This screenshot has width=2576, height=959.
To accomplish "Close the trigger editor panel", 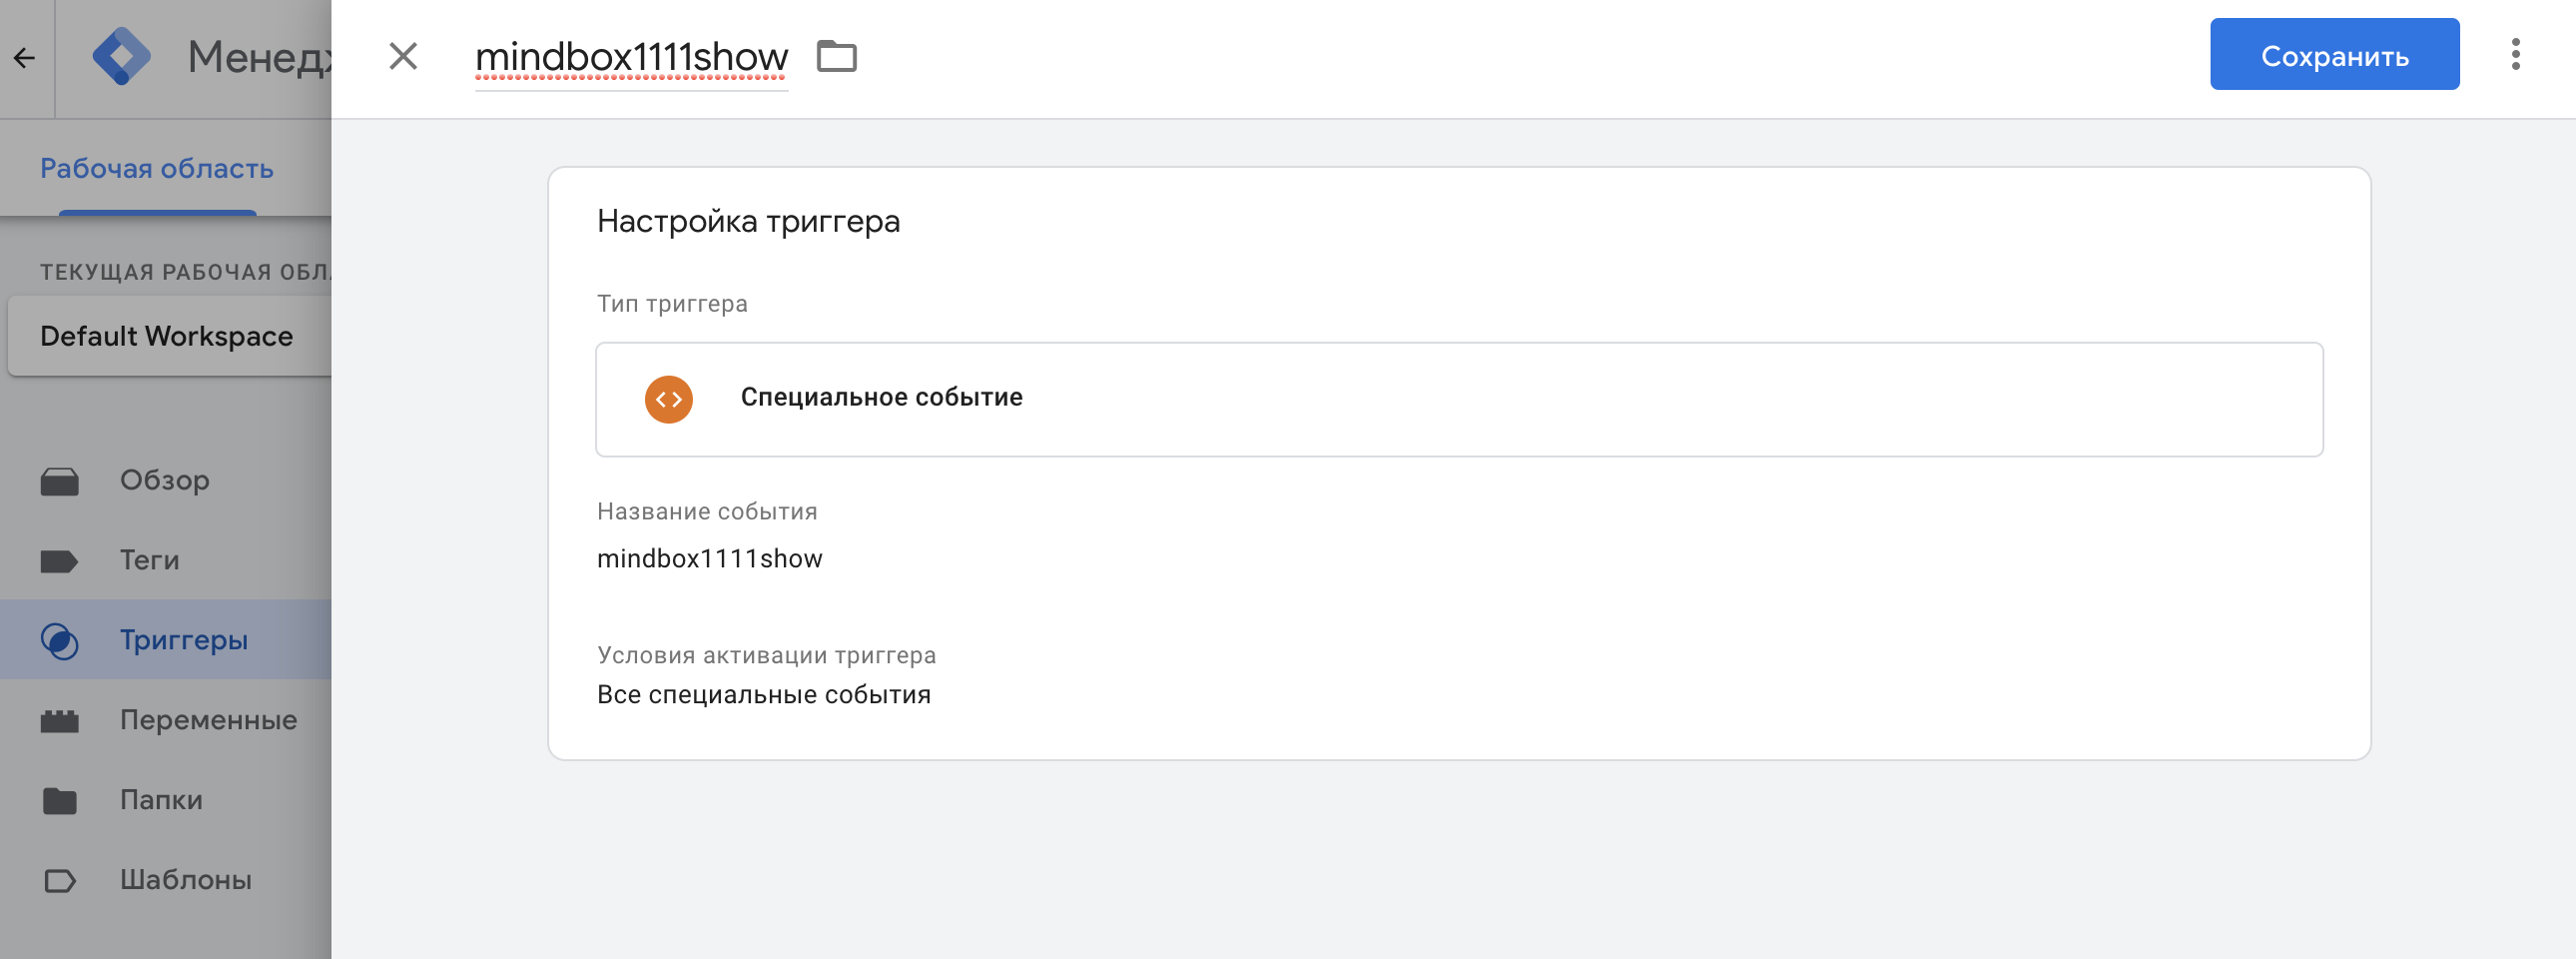I will point(403,57).
